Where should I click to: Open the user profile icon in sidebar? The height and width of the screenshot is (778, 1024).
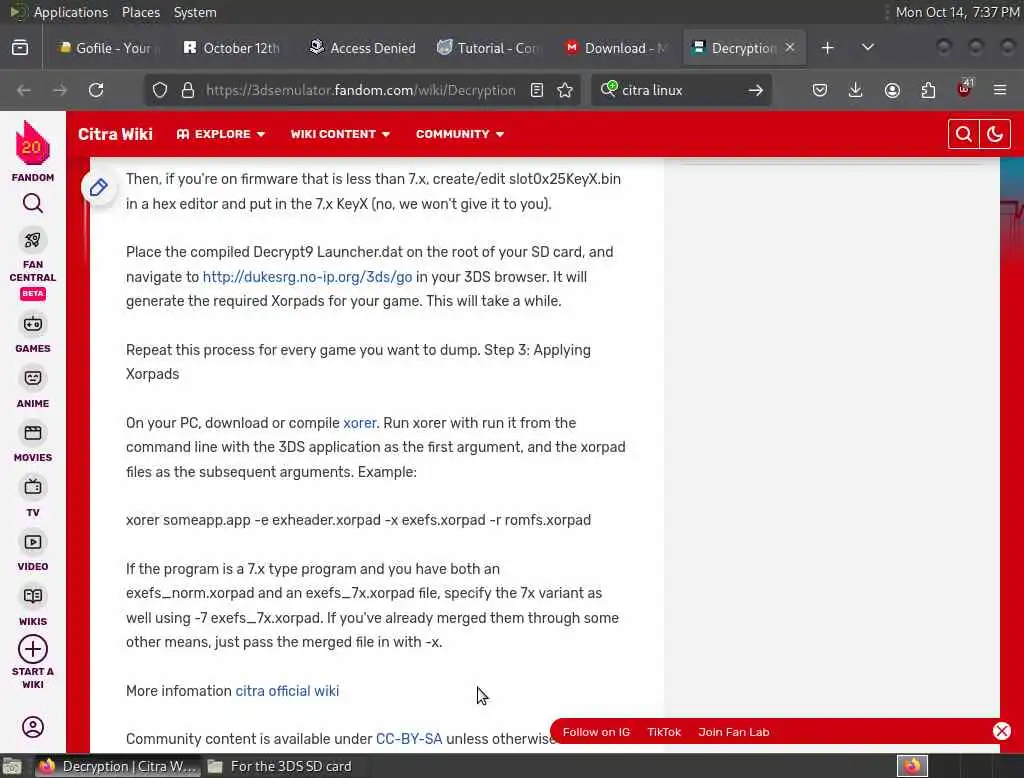point(33,727)
